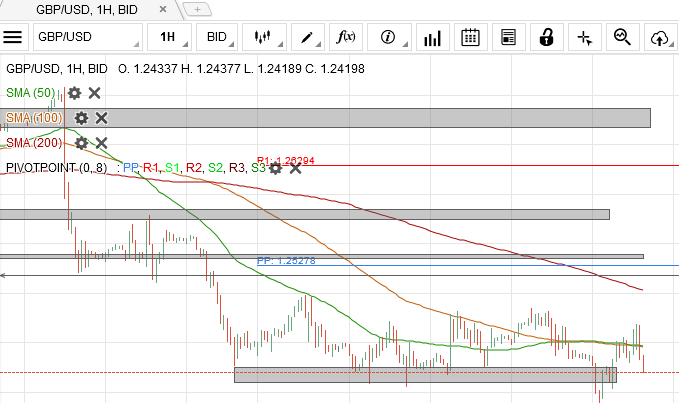Screen dimensions: 679x403
Task: Select the GBP/USD, 1H, BID tab
Action: (87, 10)
